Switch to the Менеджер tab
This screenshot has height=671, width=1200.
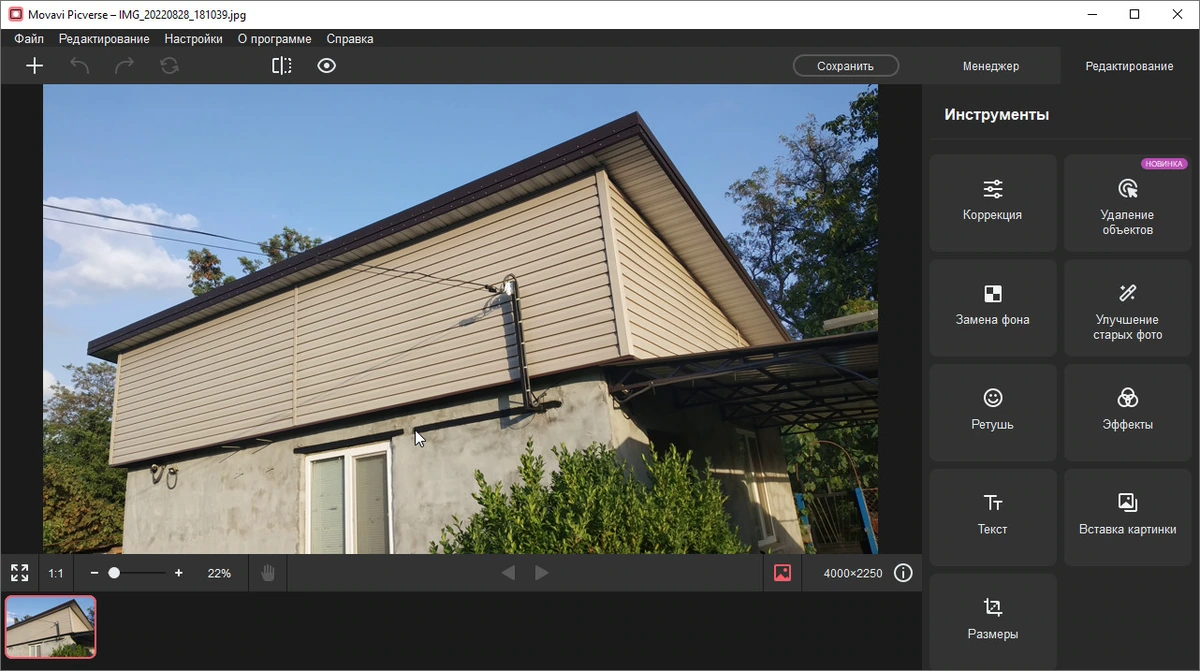(991, 66)
